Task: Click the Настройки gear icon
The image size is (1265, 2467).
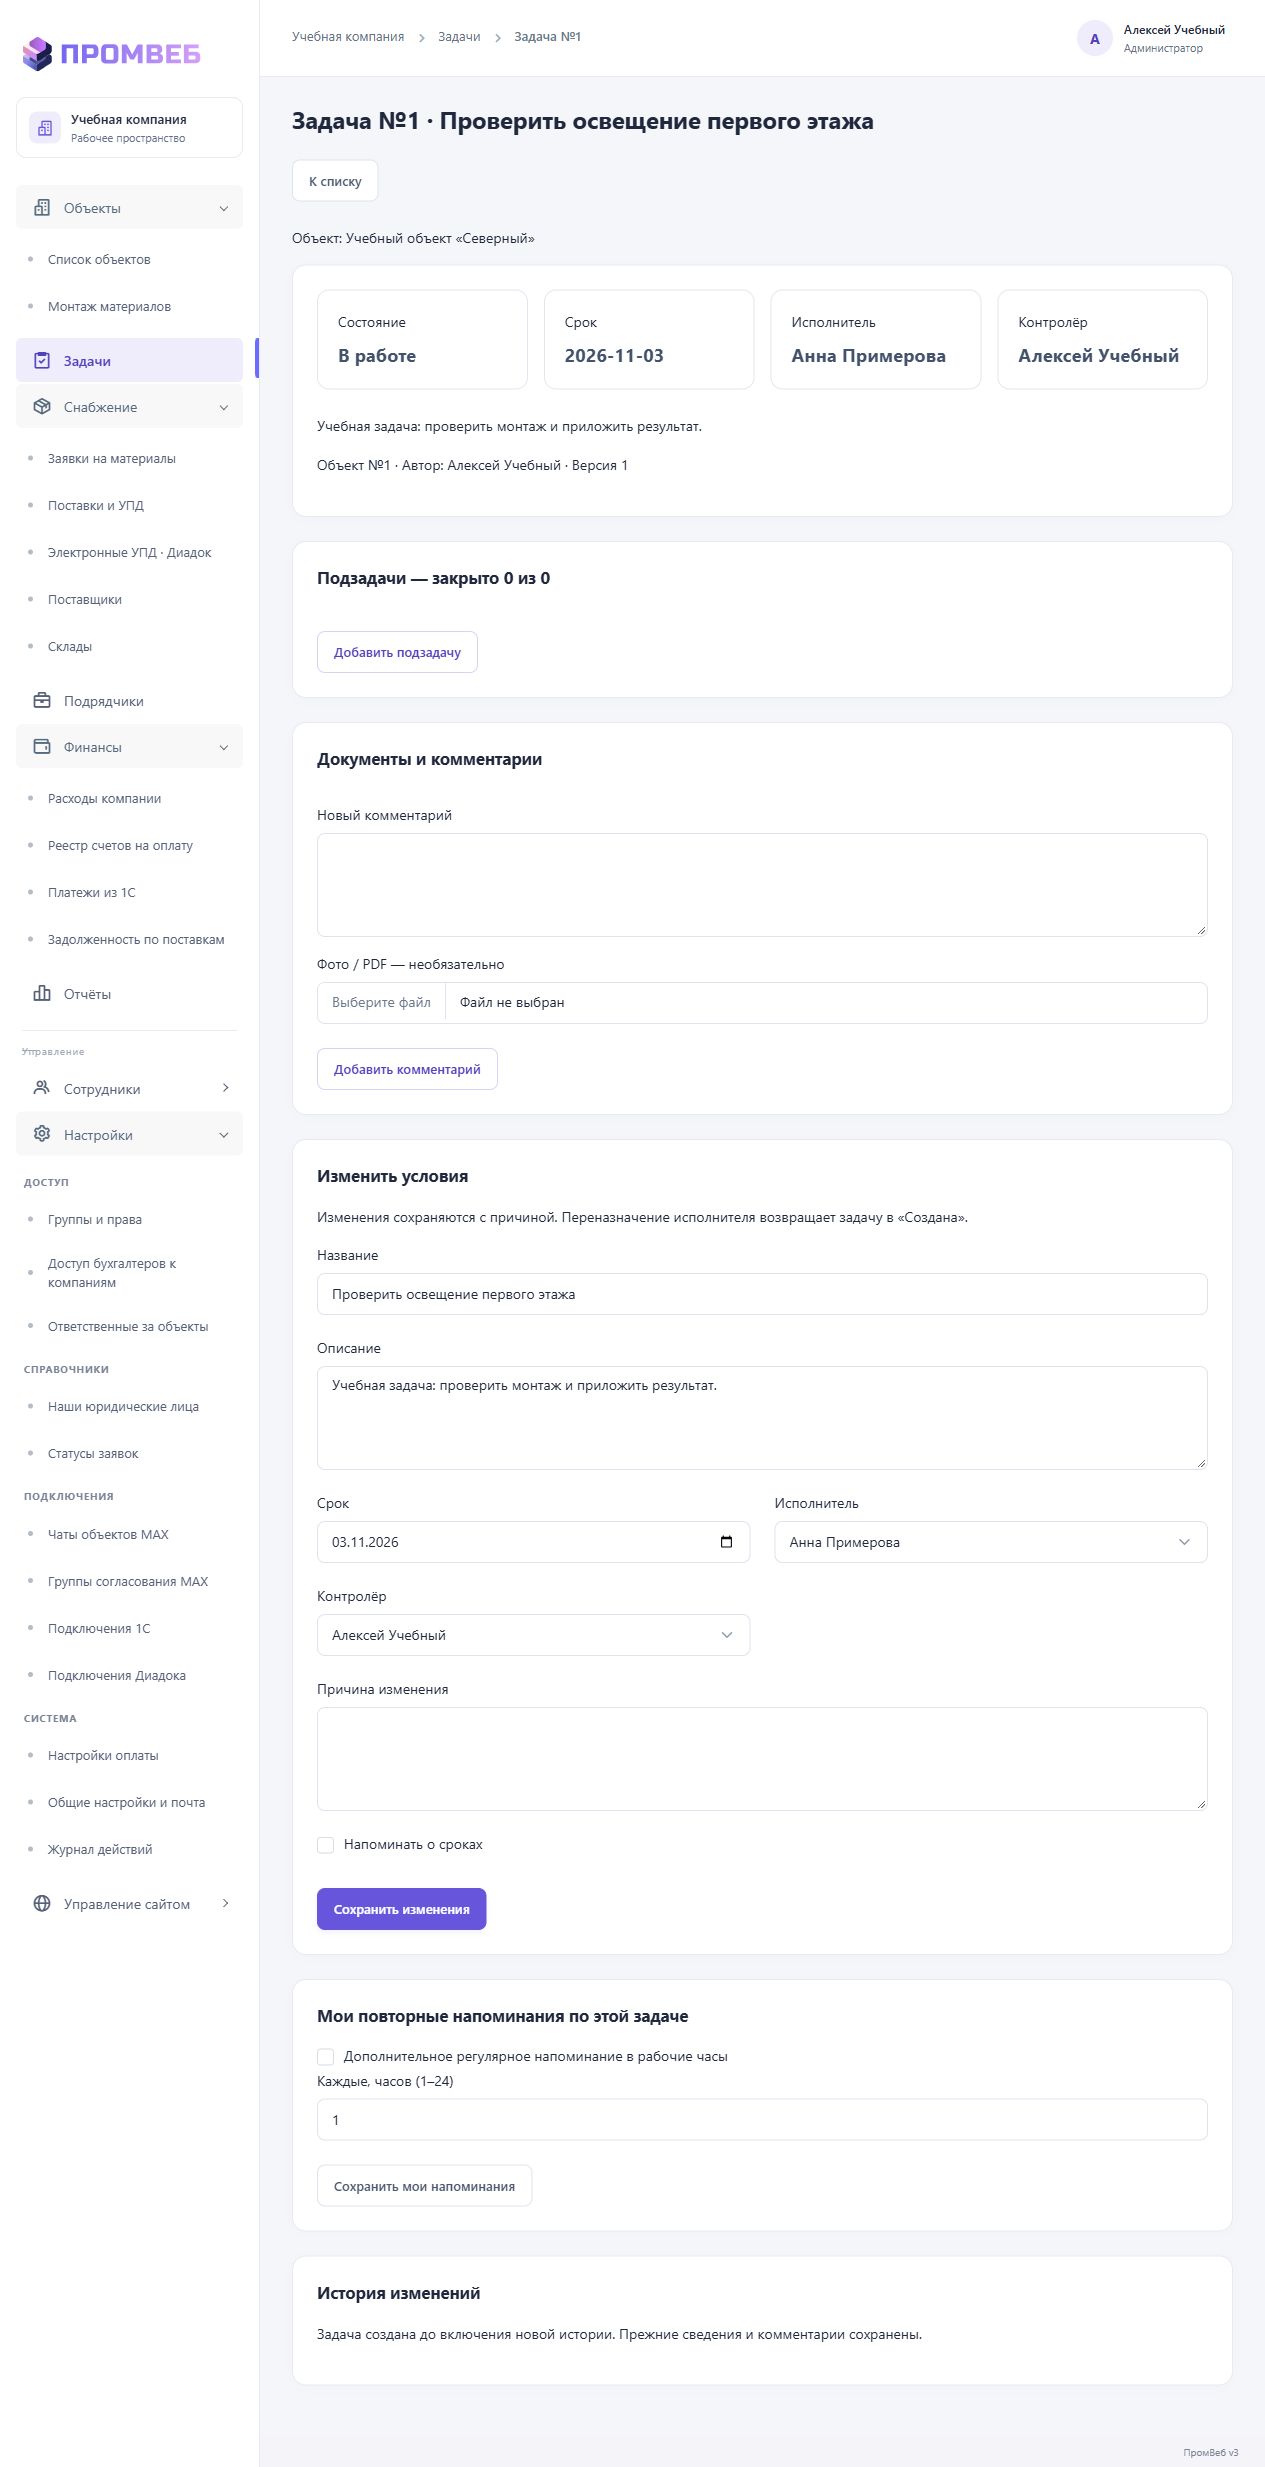Action: click(42, 1134)
